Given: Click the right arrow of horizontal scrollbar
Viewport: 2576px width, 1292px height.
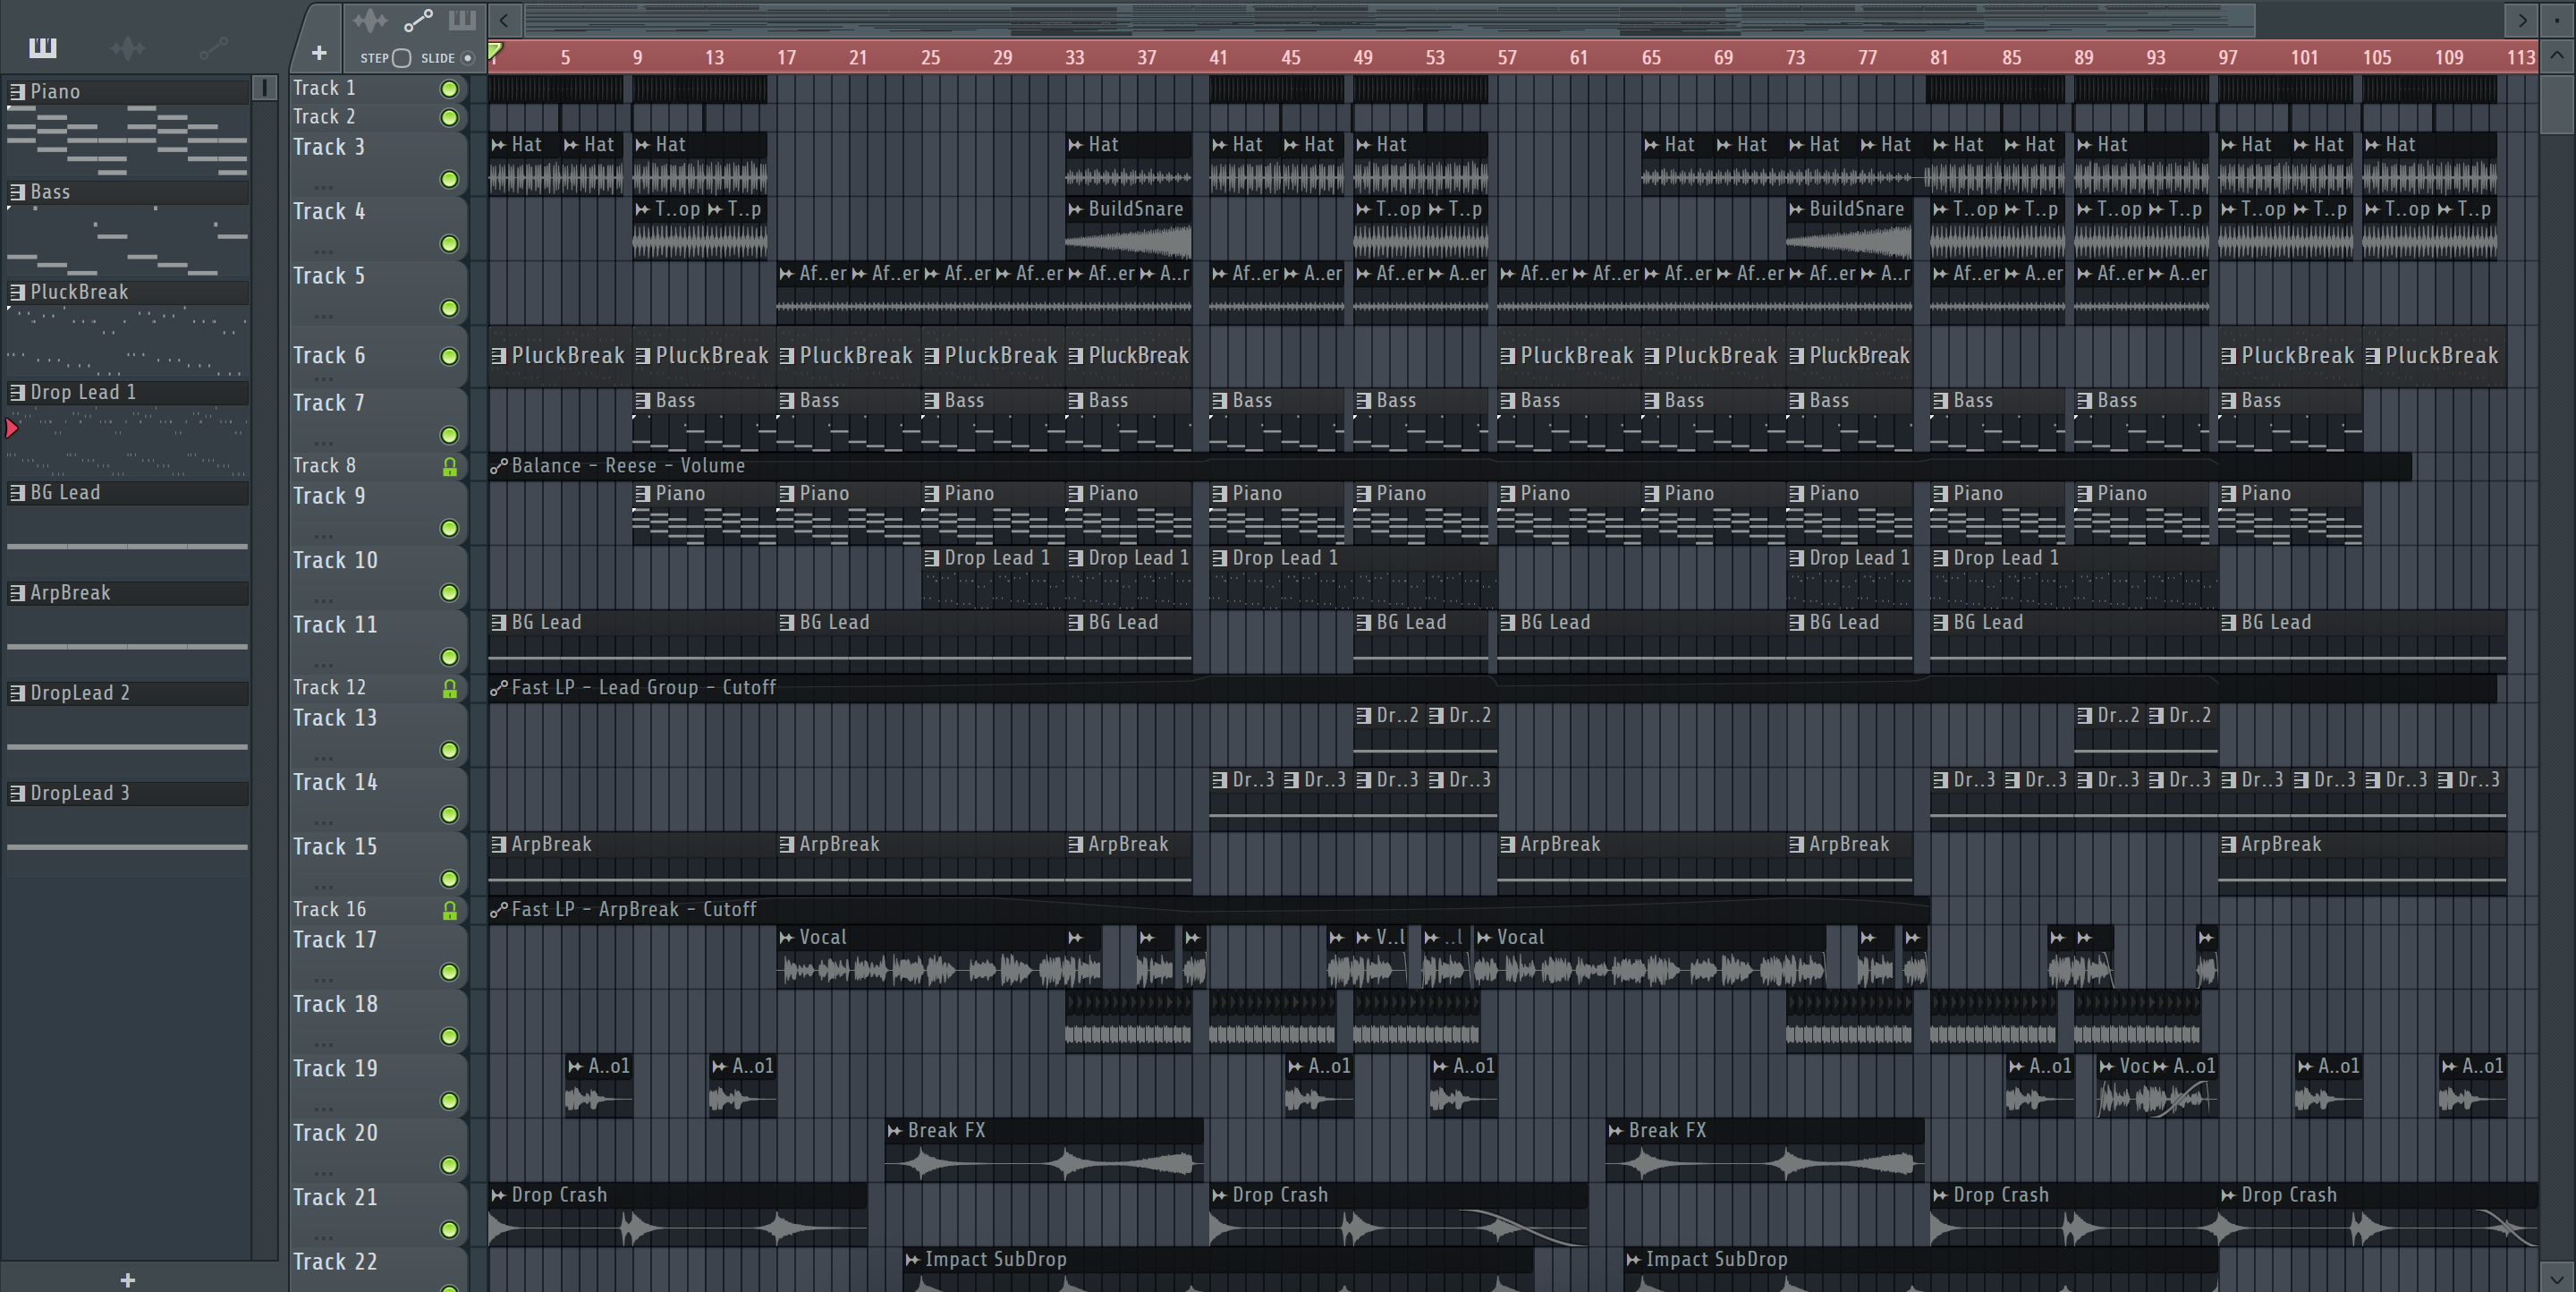Looking at the screenshot, I should [x=2521, y=20].
